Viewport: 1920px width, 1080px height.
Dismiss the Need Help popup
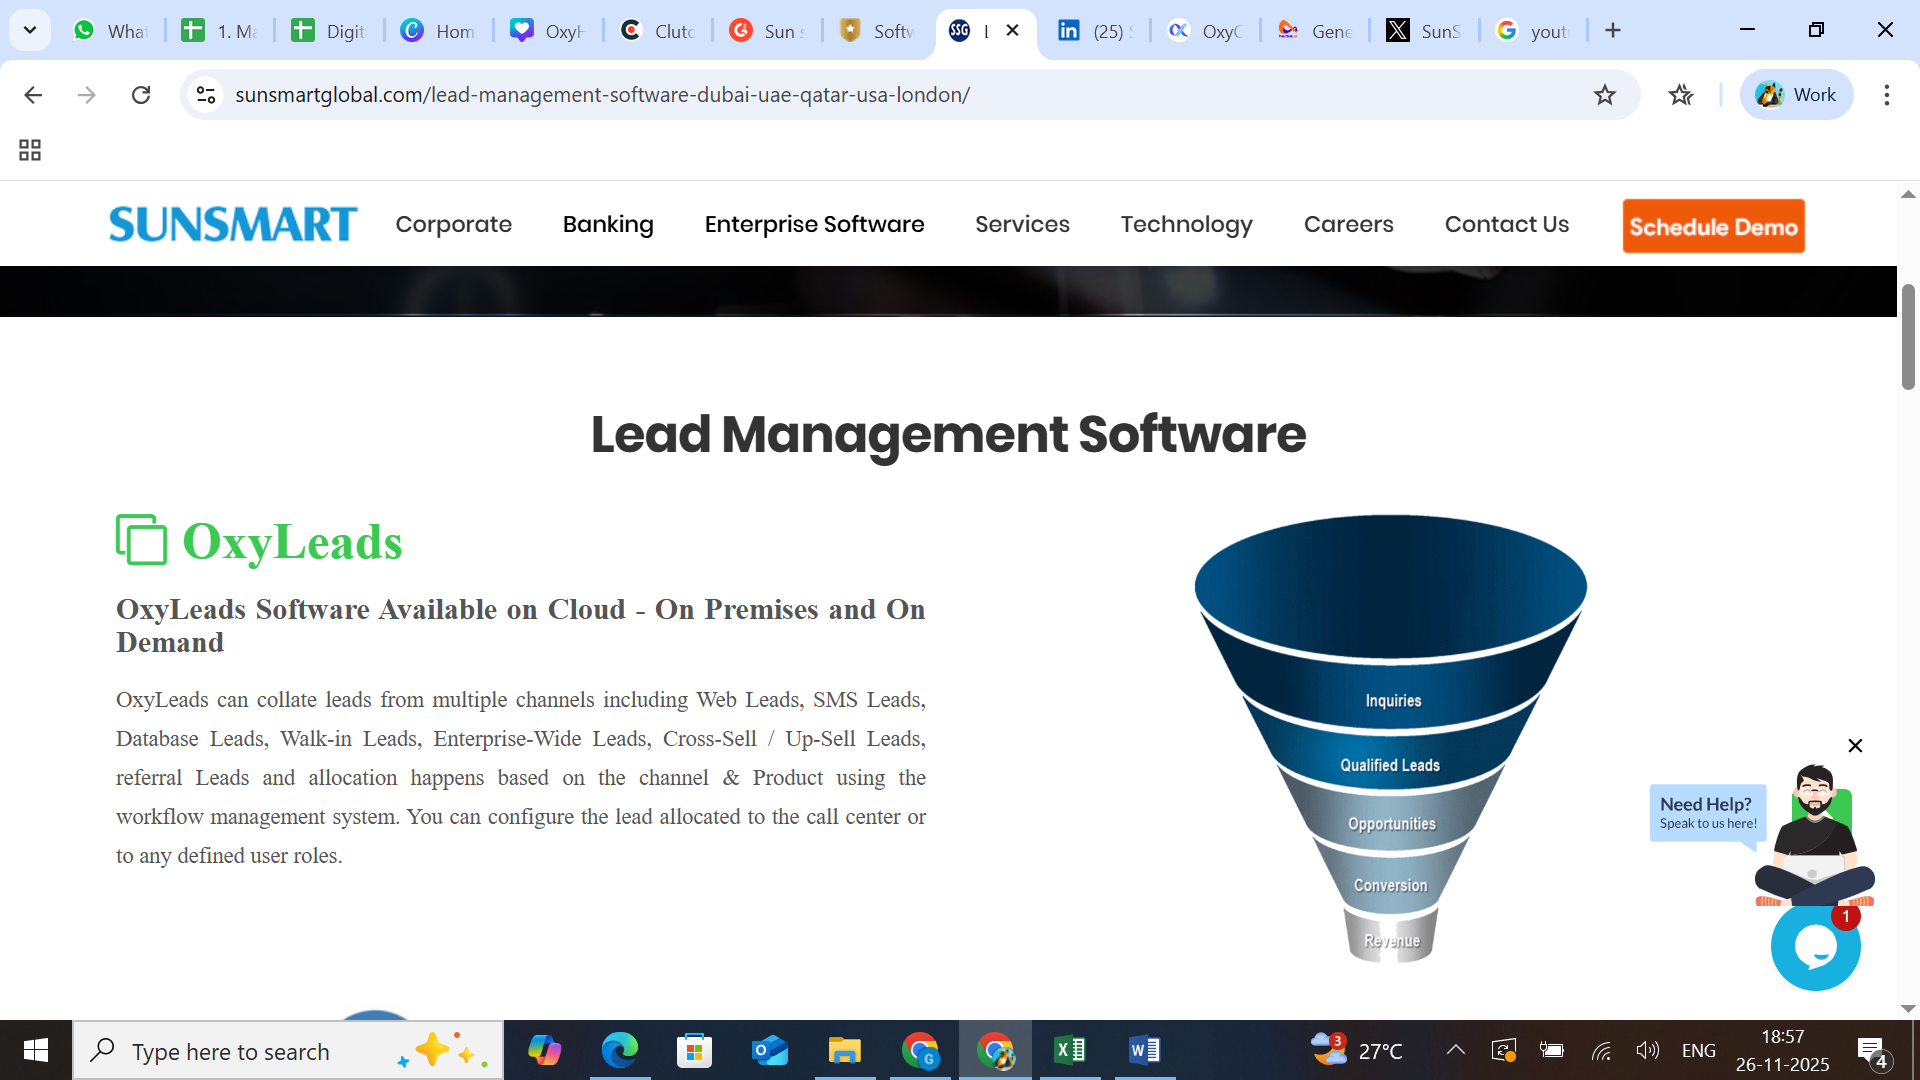click(x=1855, y=746)
